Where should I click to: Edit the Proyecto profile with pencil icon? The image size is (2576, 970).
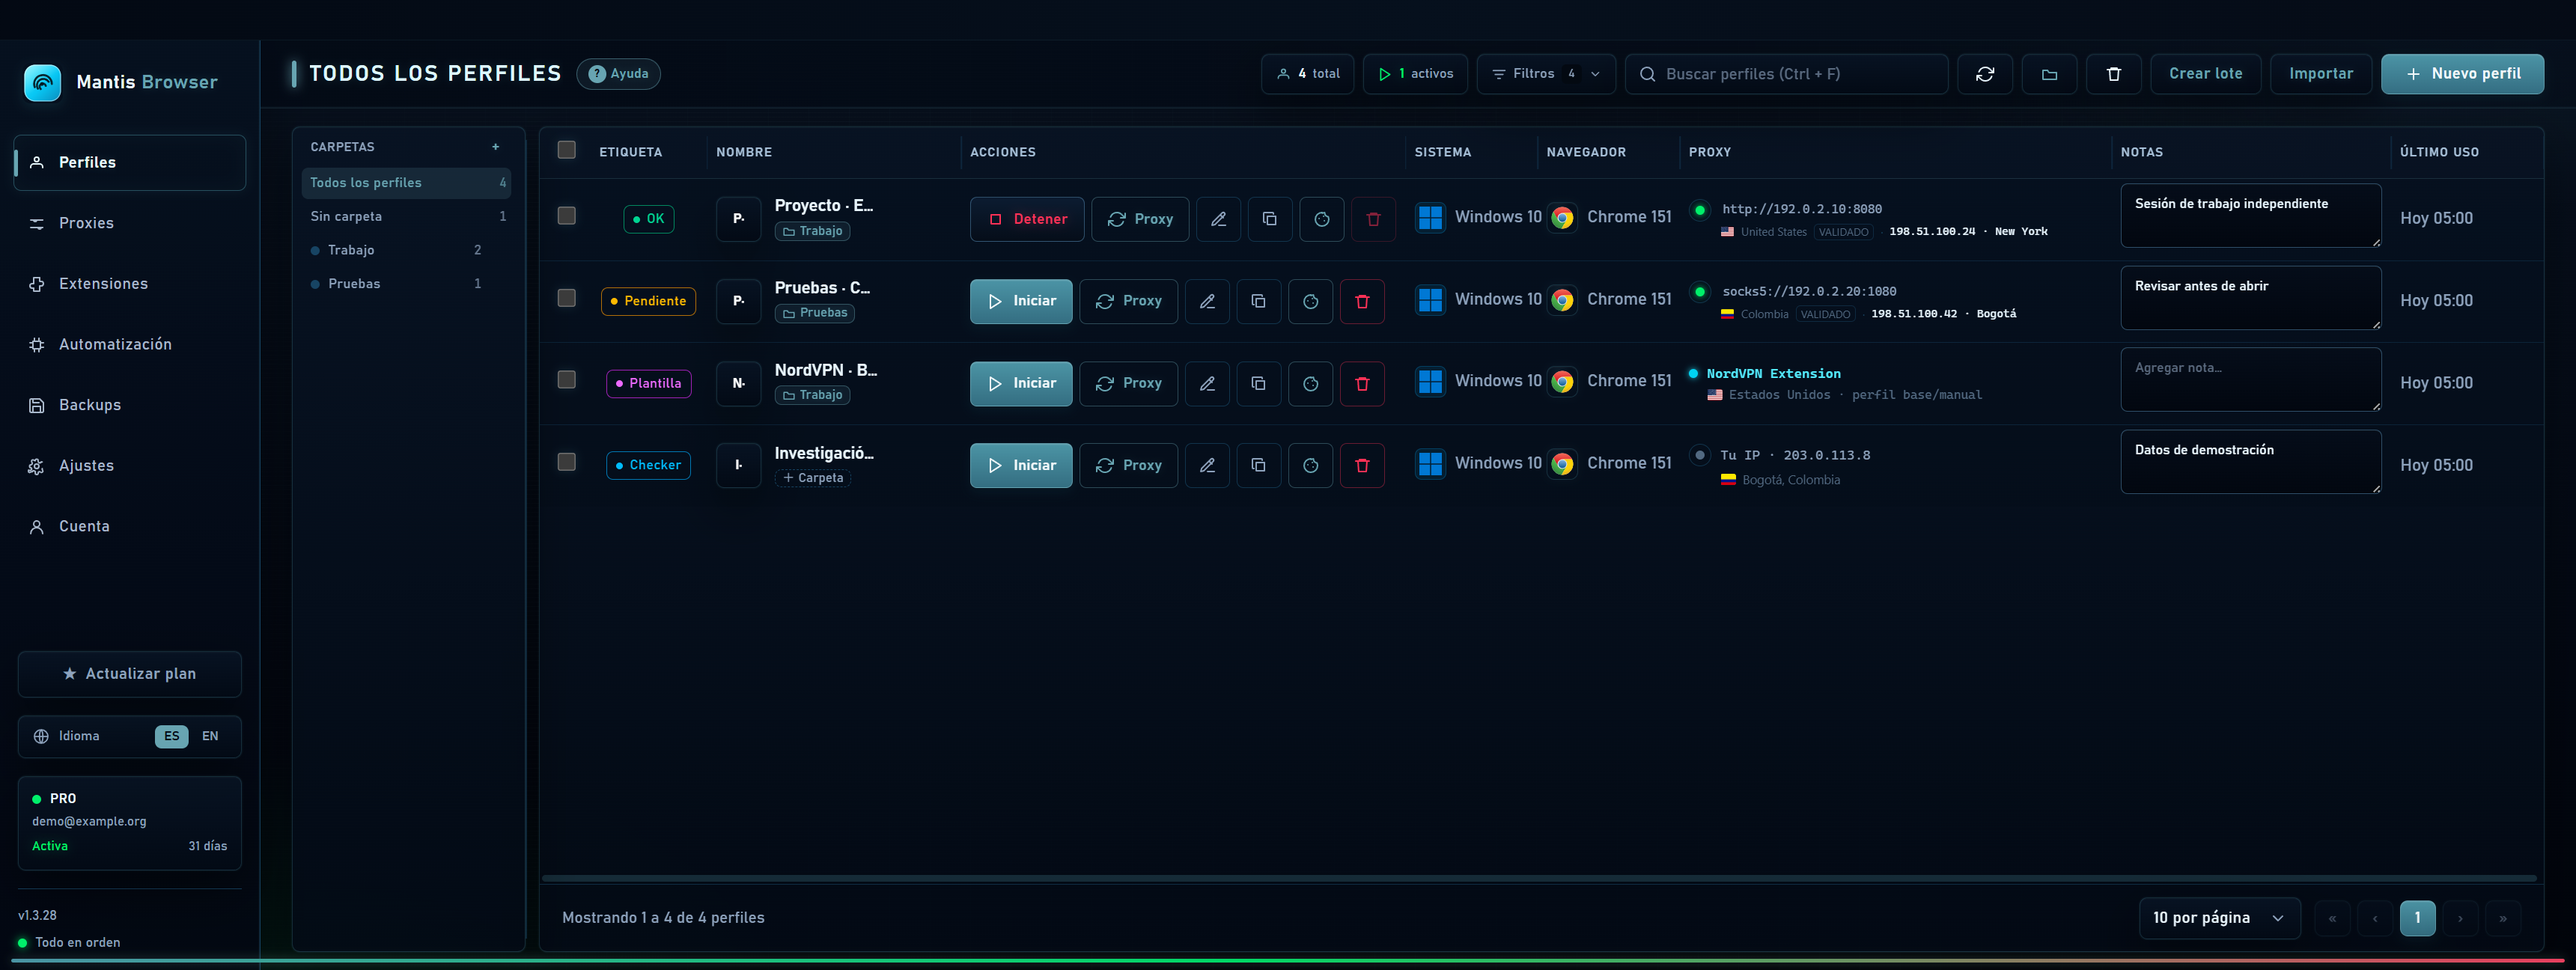[x=1218, y=219]
